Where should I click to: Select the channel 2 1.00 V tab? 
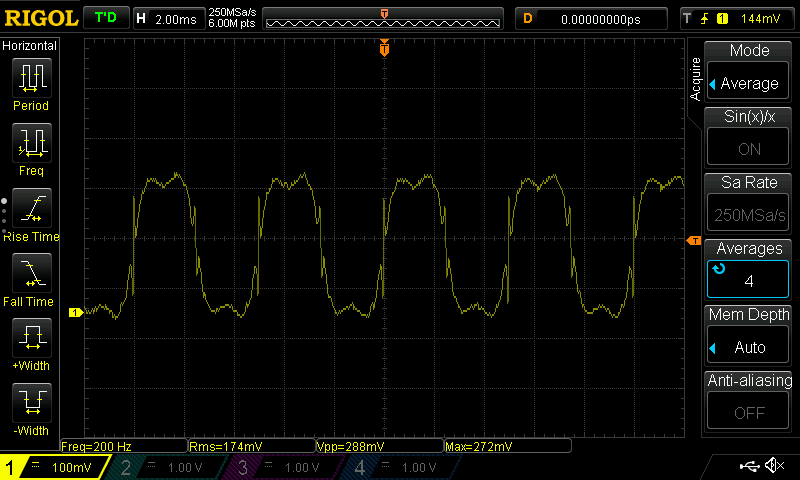[168, 467]
